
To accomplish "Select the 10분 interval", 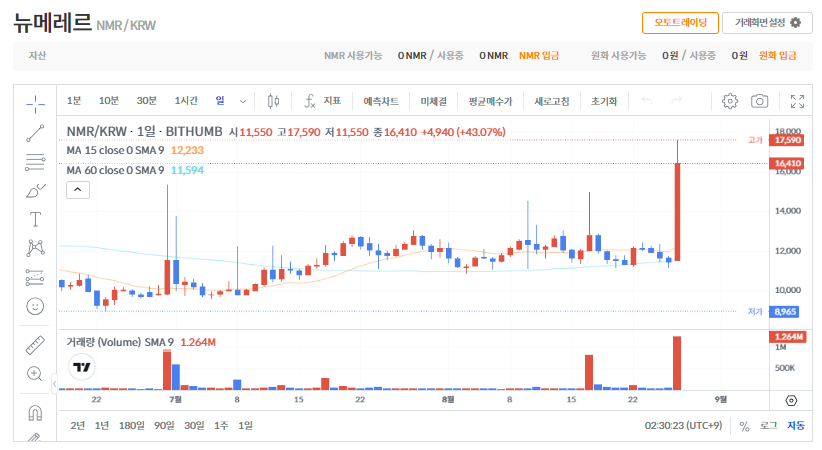I will tap(109, 101).
